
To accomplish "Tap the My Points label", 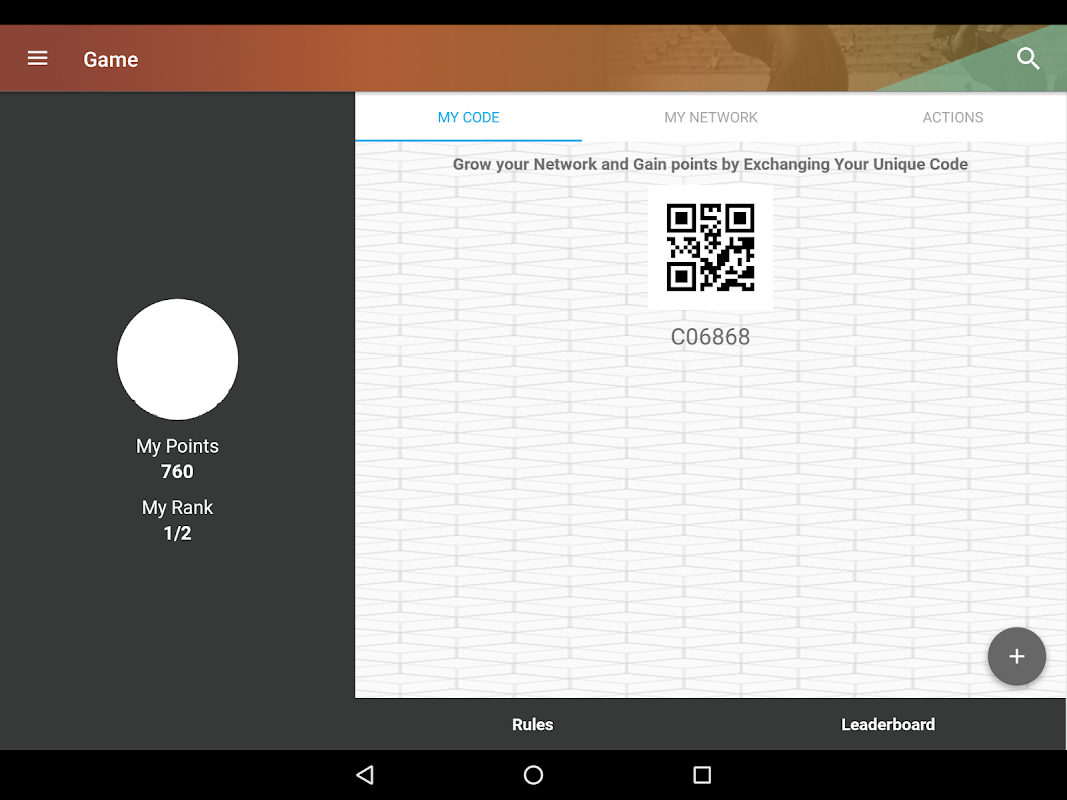I will (x=177, y=446).
